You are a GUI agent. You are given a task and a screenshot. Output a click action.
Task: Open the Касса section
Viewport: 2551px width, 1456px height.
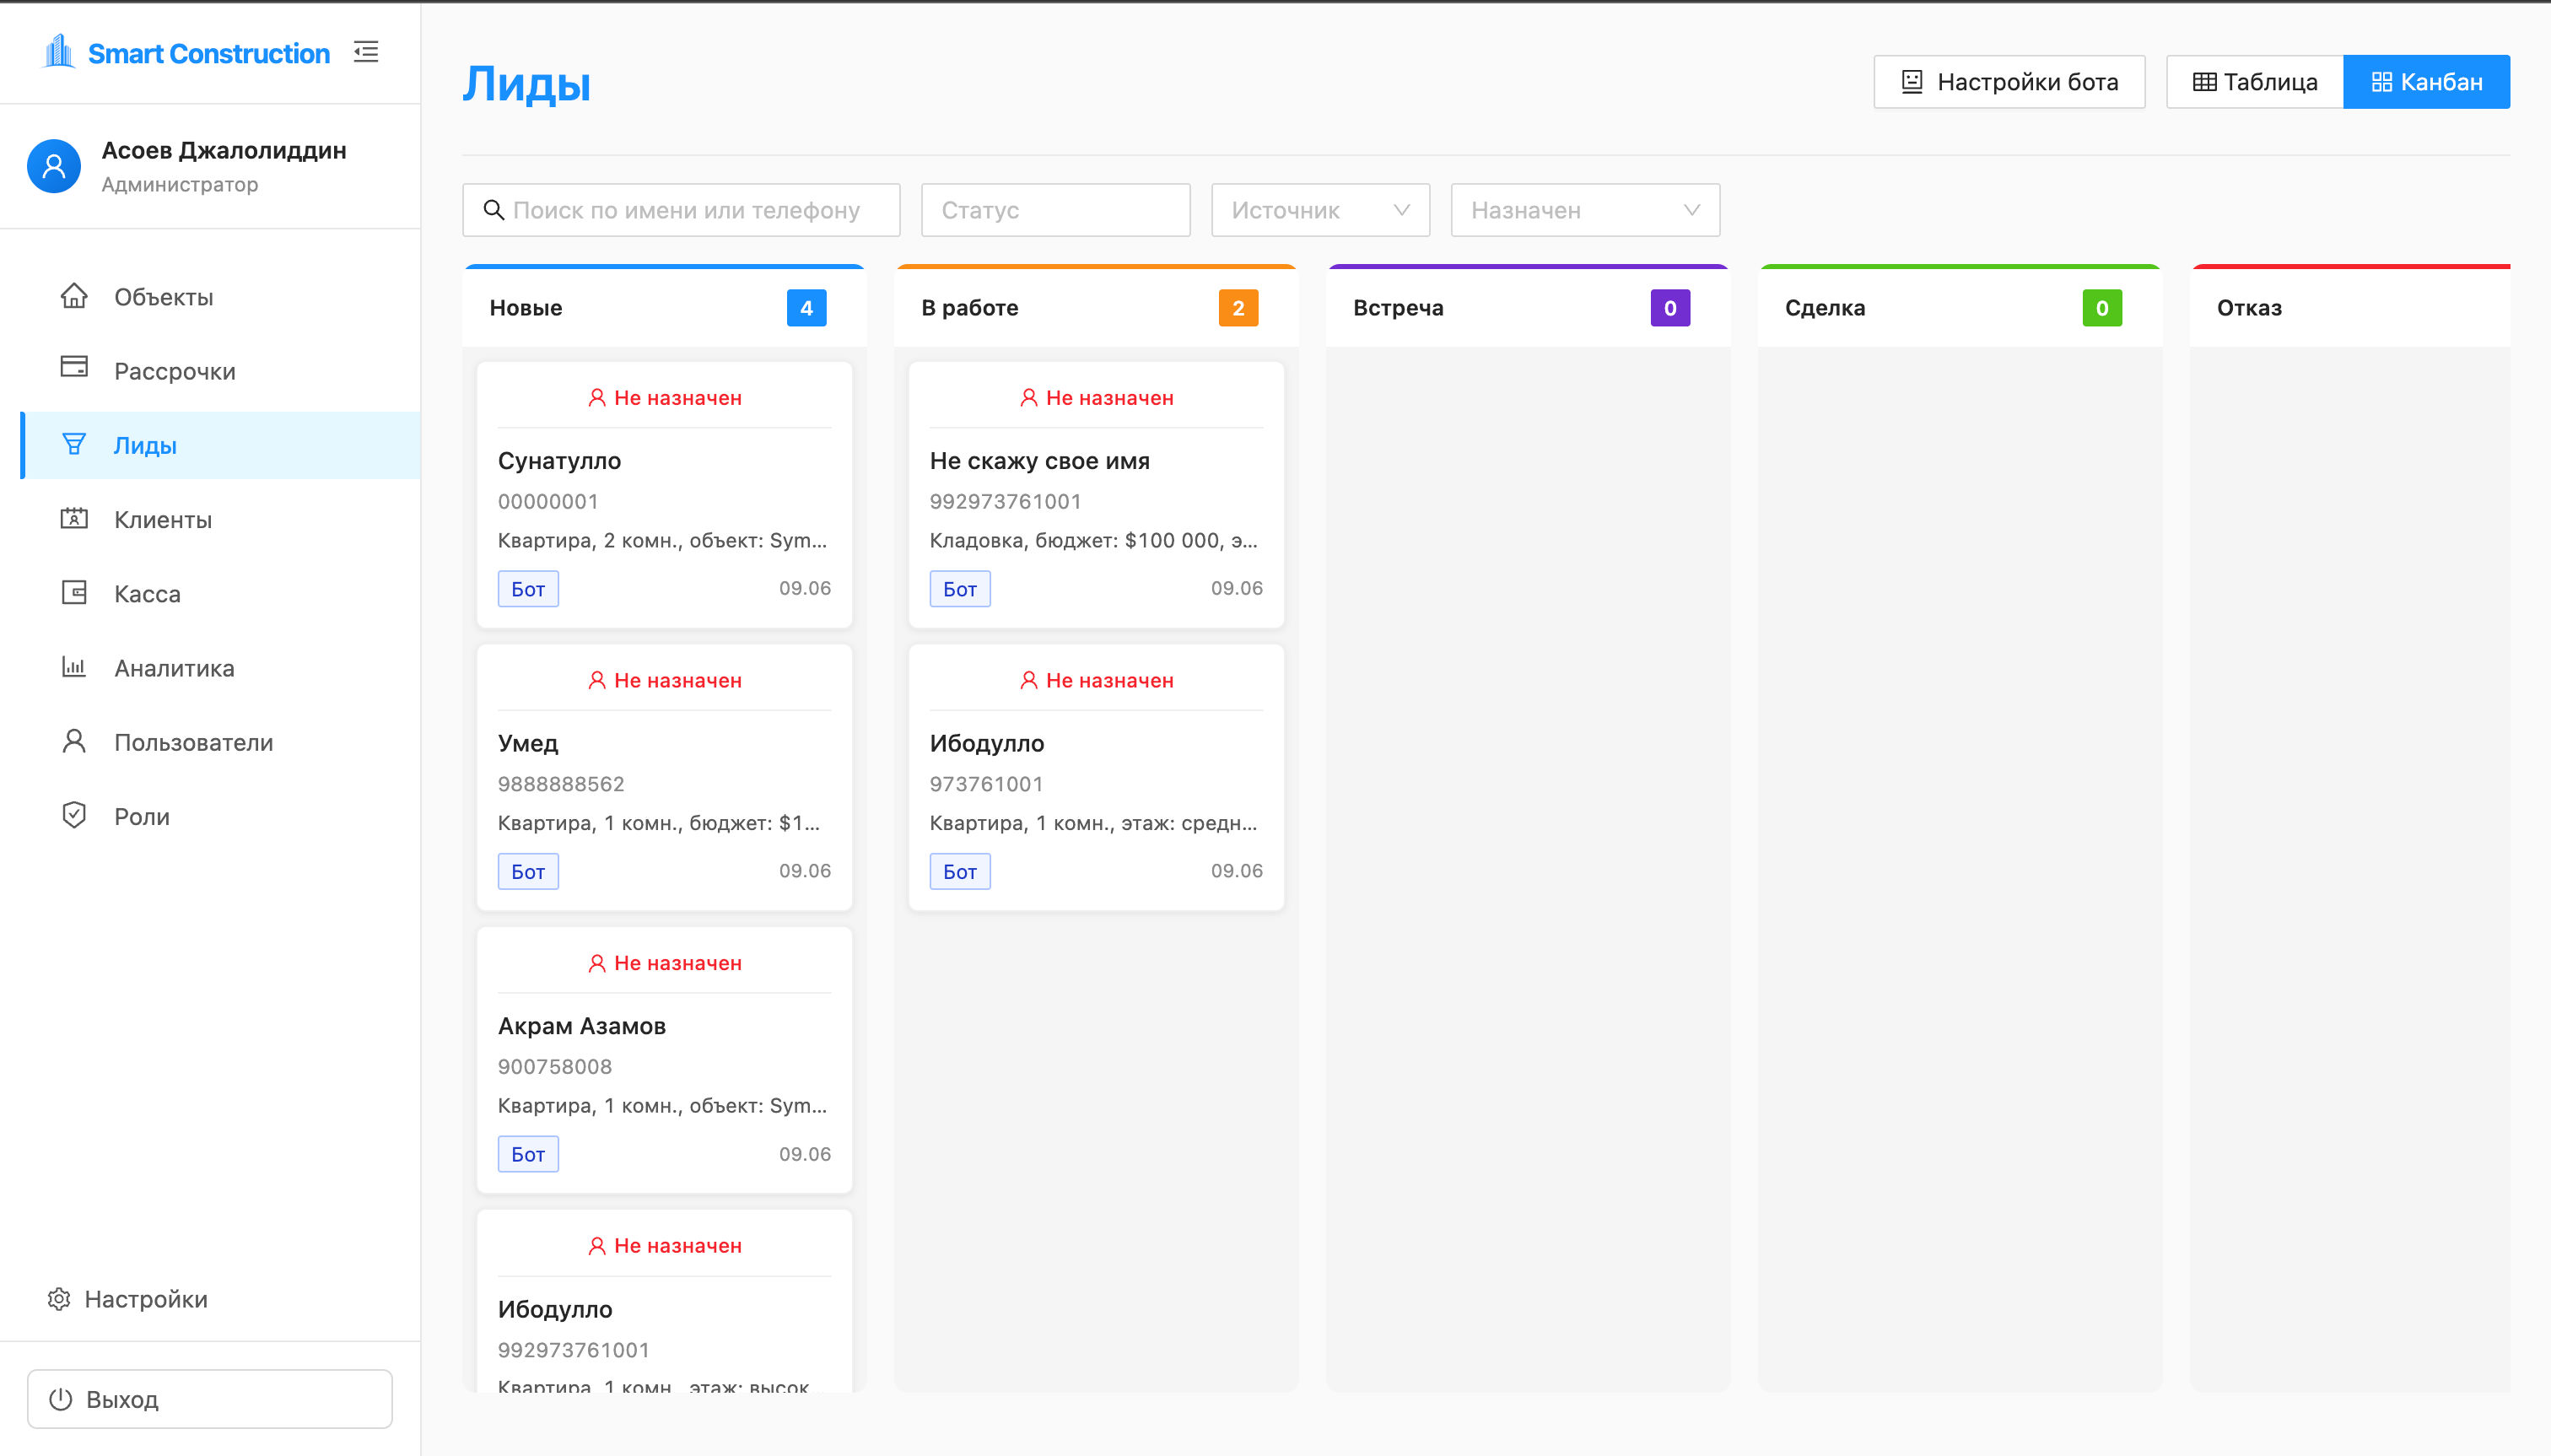click(x=220, y=594)
